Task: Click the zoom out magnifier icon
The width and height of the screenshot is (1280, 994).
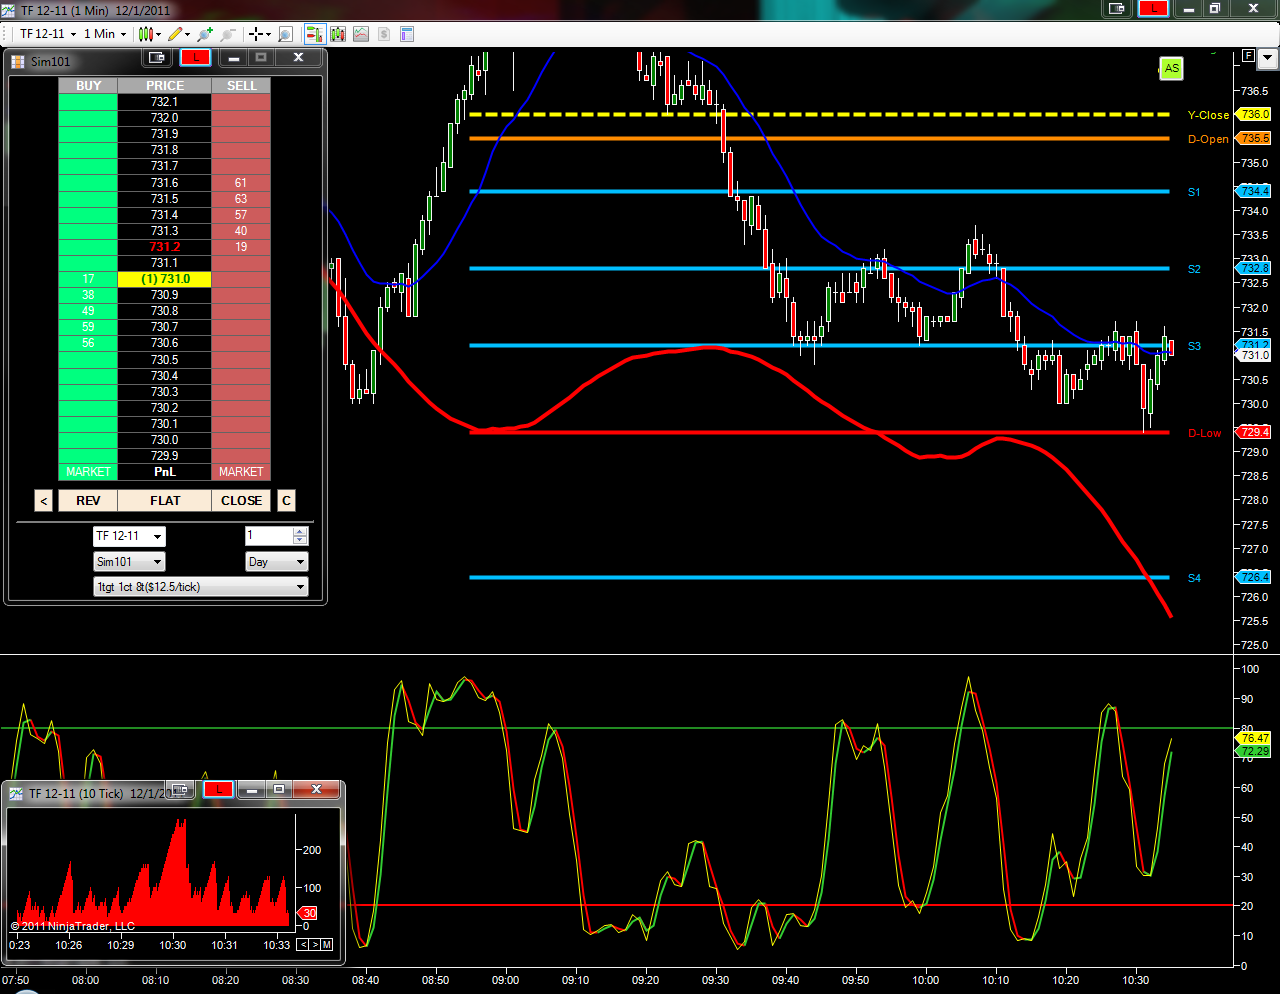Action: tap(229, 34)
